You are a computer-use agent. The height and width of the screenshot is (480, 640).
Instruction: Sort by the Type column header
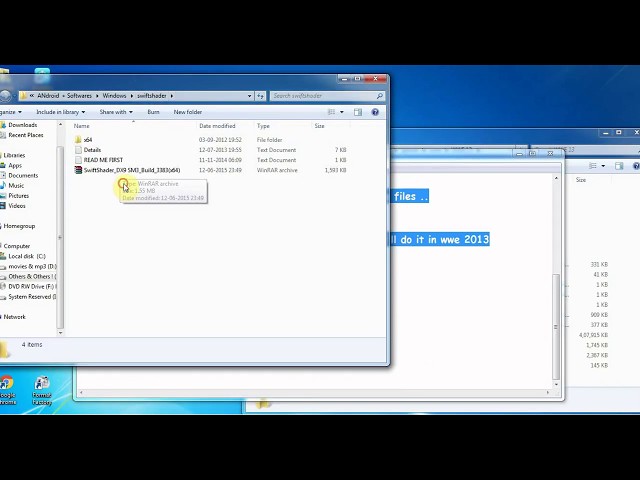263,126
